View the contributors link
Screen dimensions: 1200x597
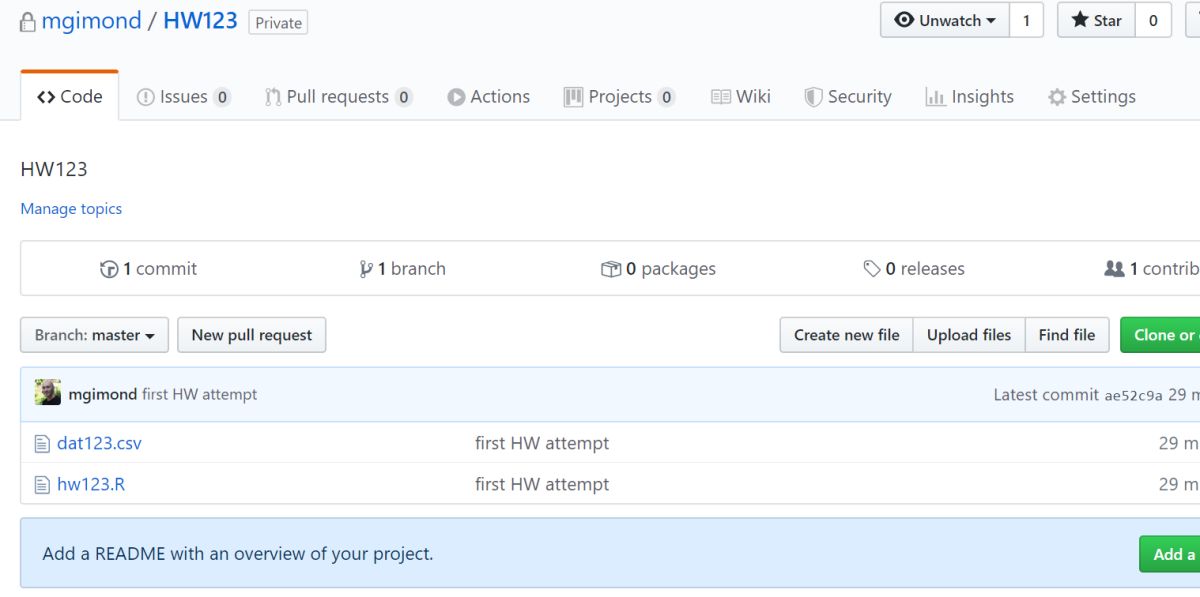pos(1152,269)
